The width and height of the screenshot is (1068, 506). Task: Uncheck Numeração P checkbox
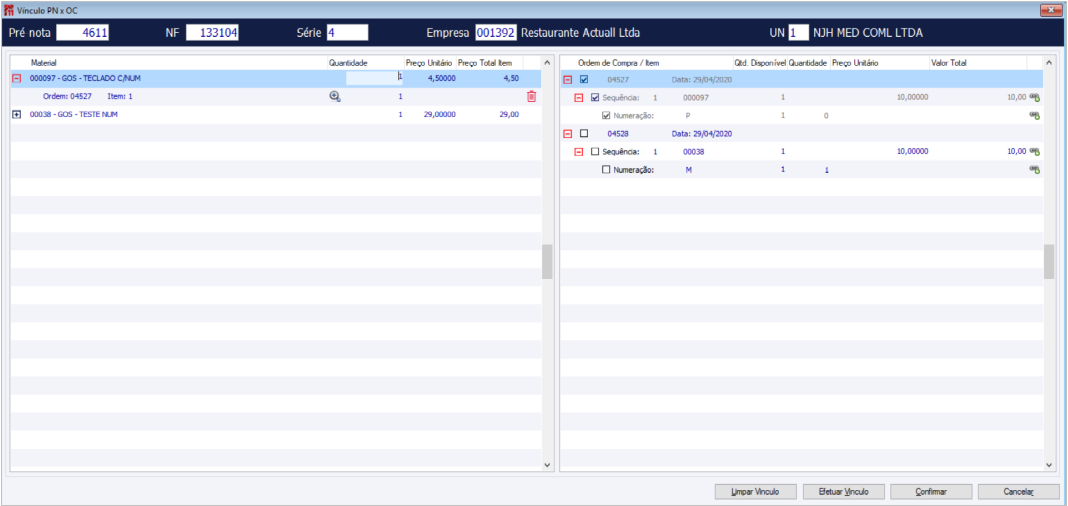[x=606, y=116]
